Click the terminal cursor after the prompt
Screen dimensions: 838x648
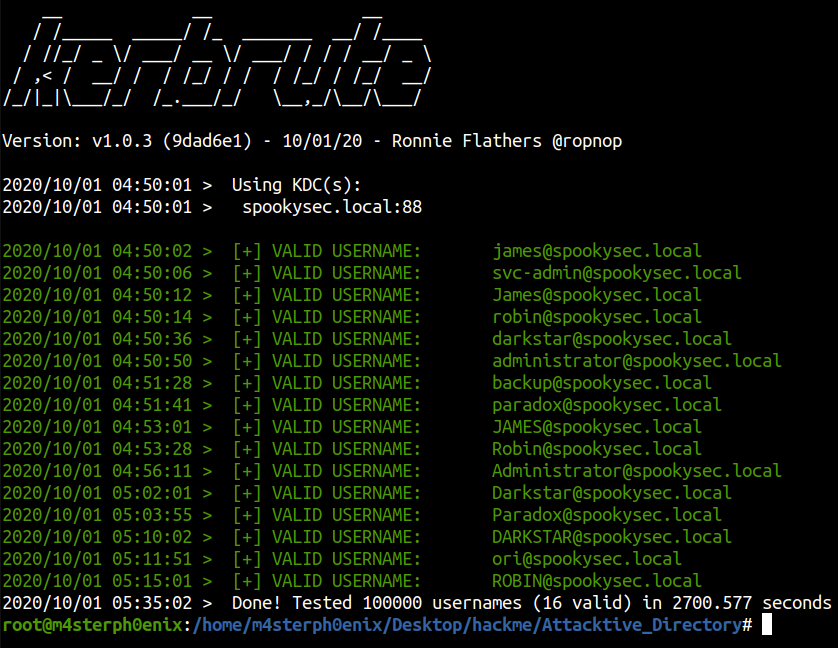pyautogui.click(x=767, y=624)
